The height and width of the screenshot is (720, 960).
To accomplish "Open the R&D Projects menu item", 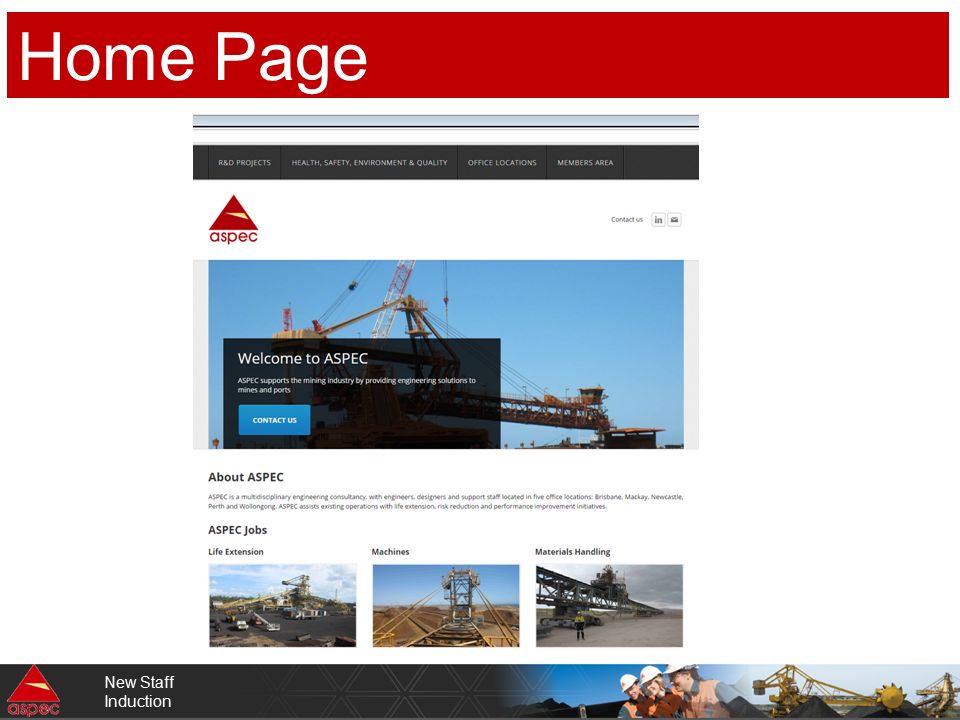I will pos(244,162).
